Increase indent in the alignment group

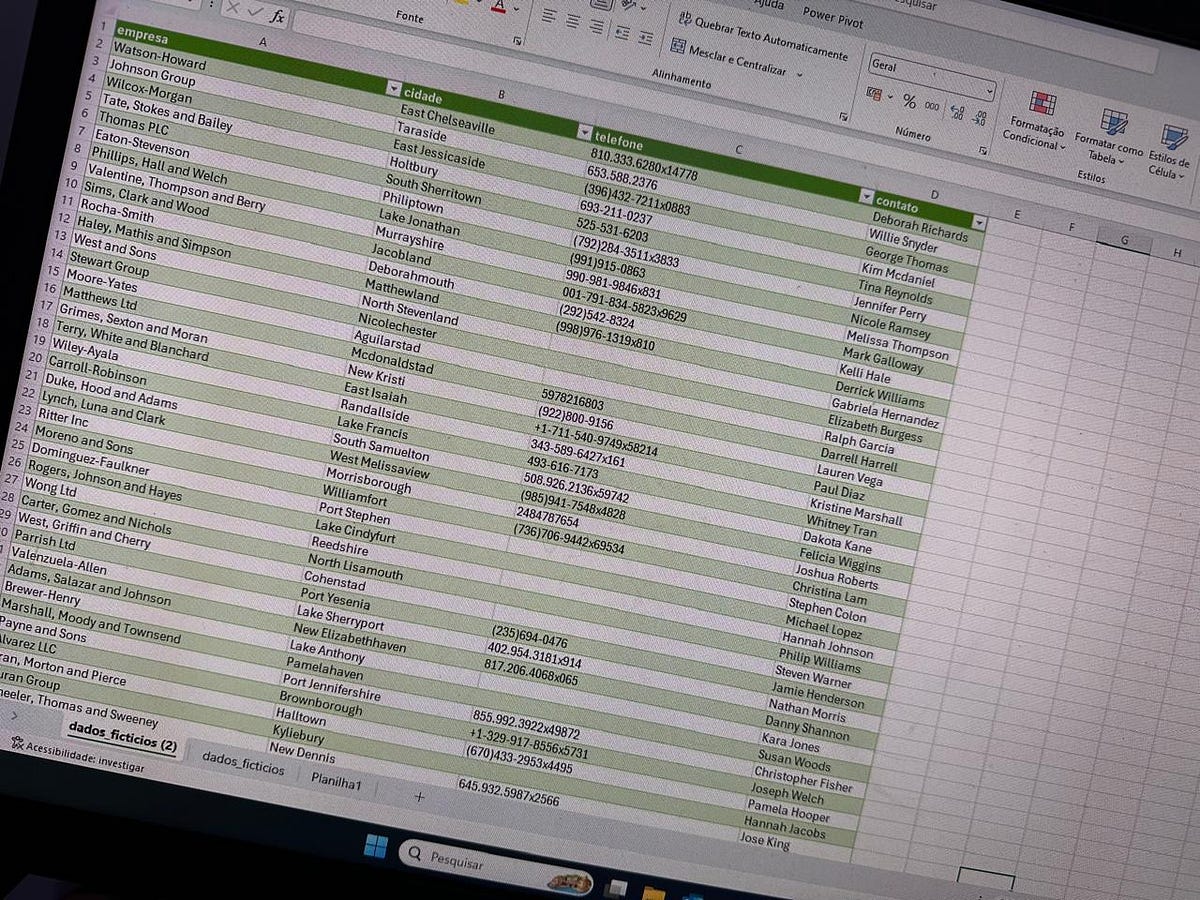(645, 37)
